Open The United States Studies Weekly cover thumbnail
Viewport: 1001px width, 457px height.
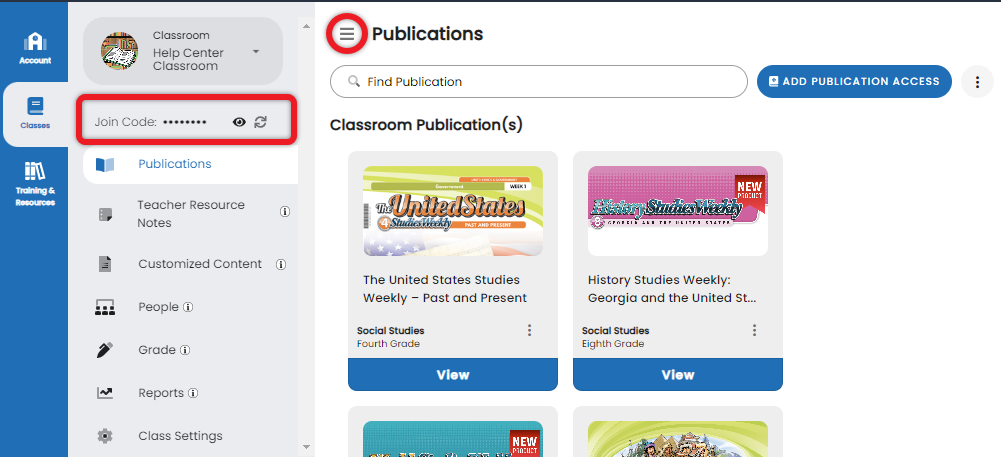(453, 211)
